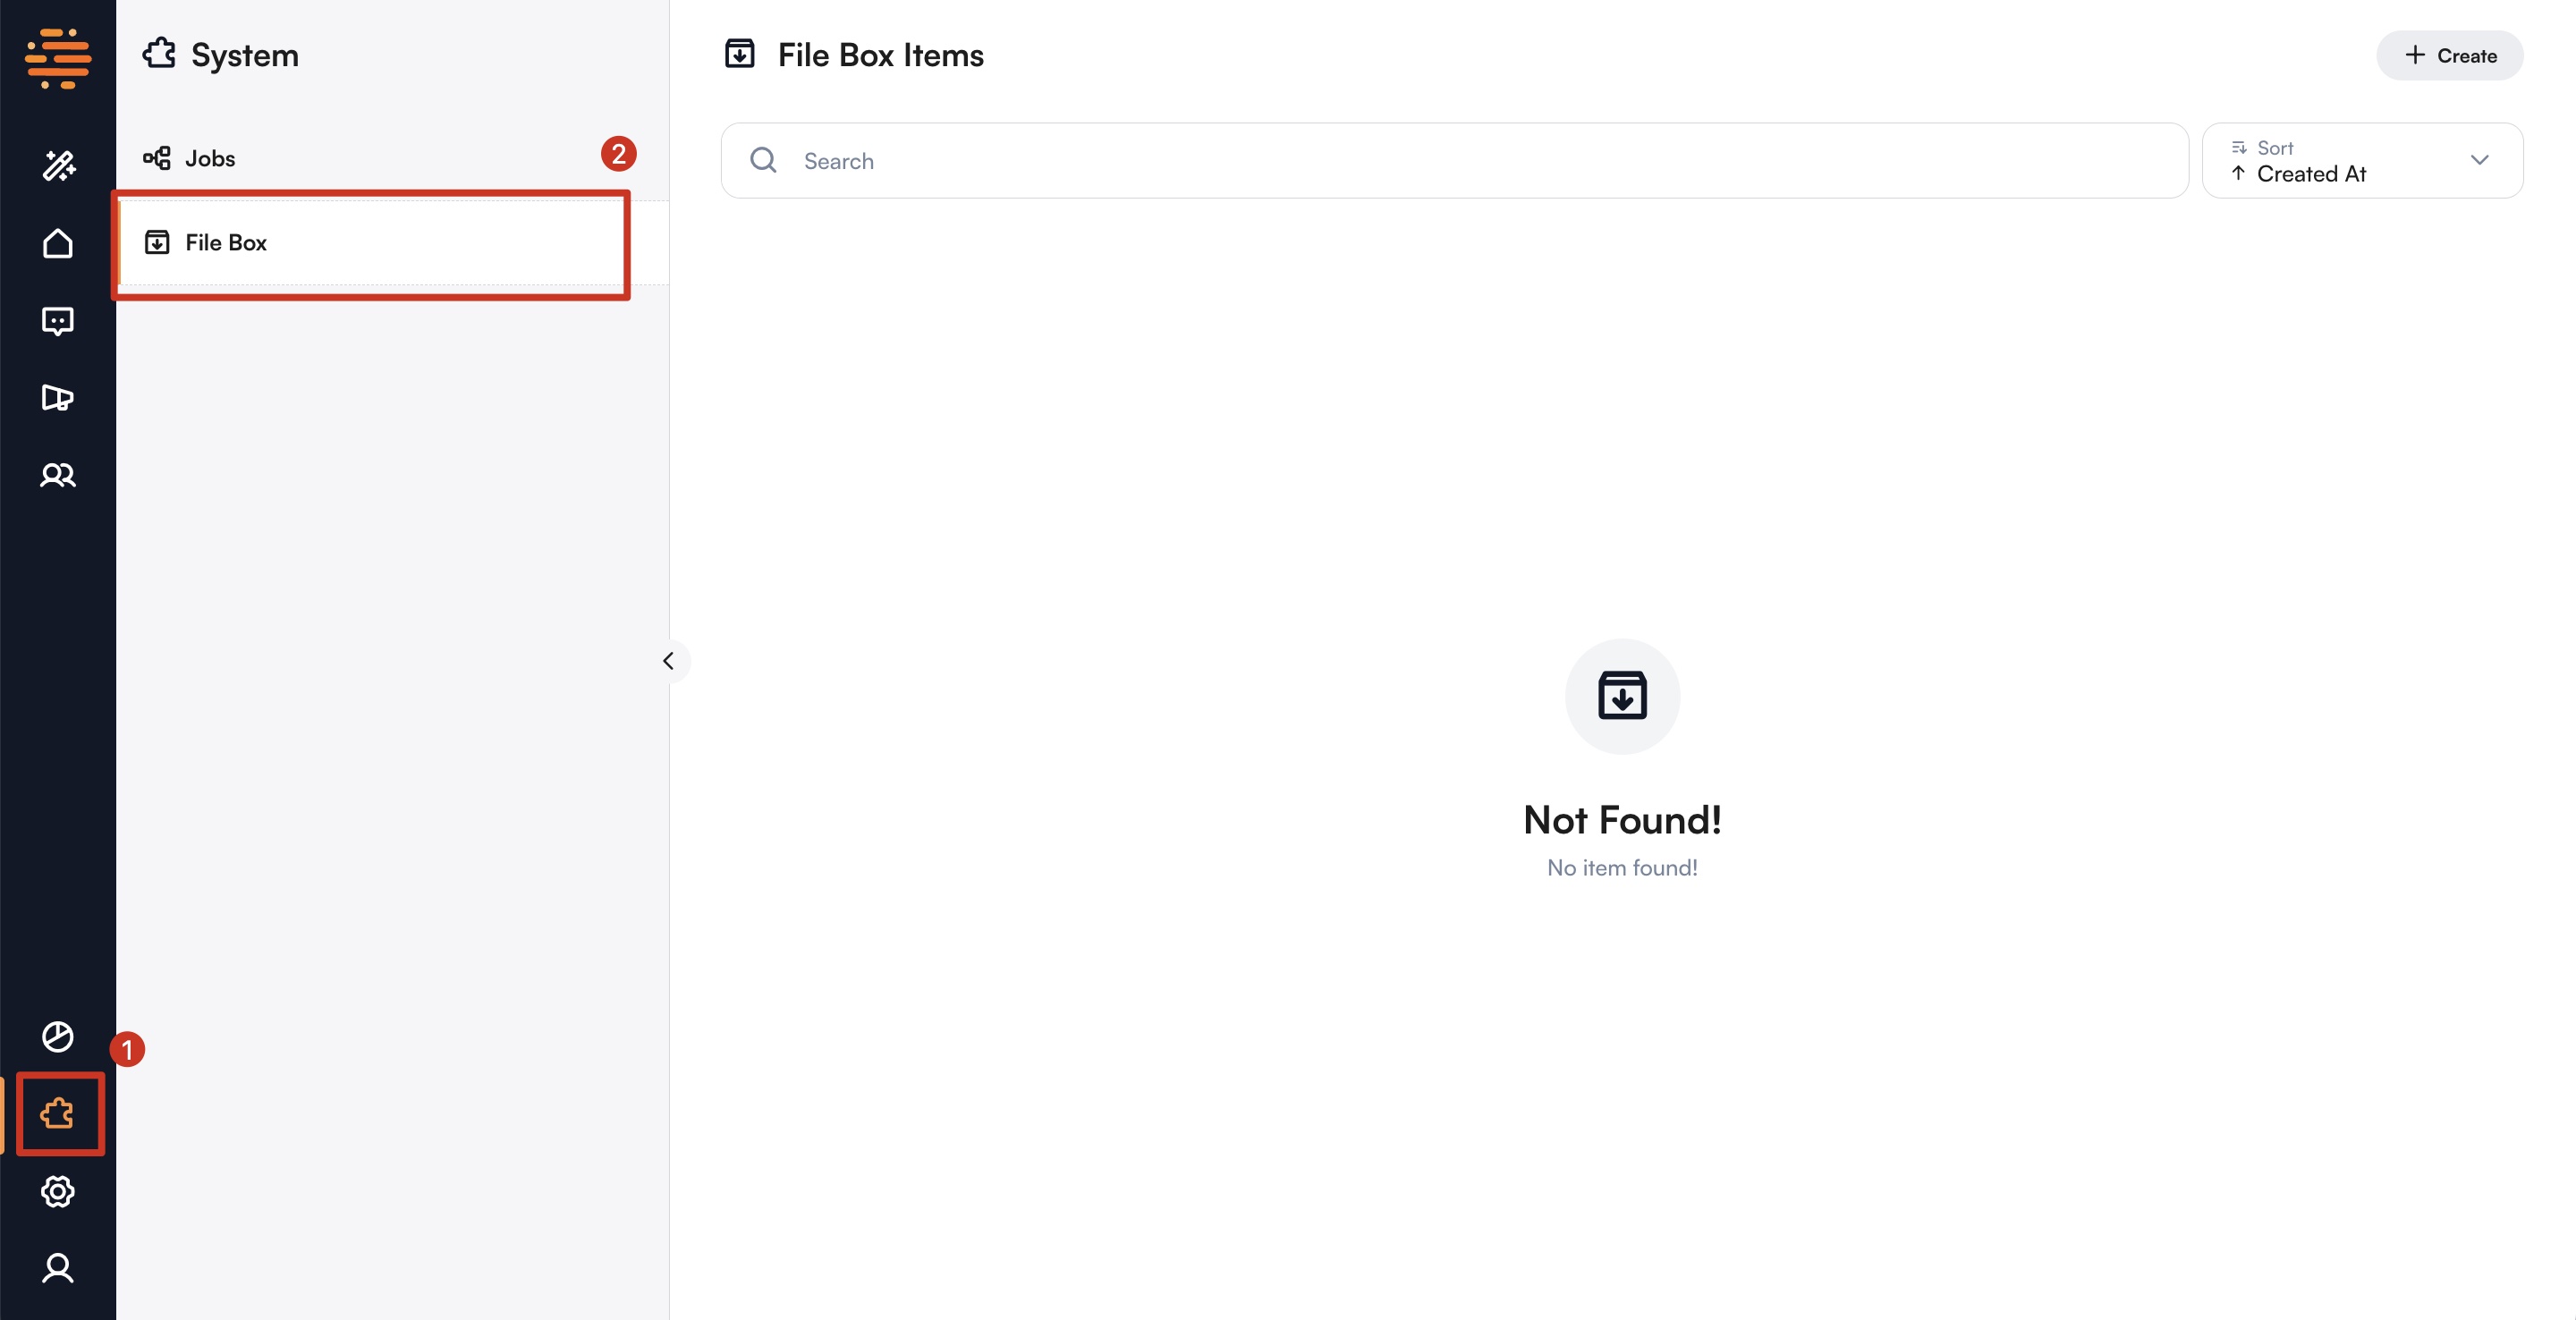Open the user profile sidebar icon
The height and width of the screenshot is (1320, 2576).
[58, 1268]
